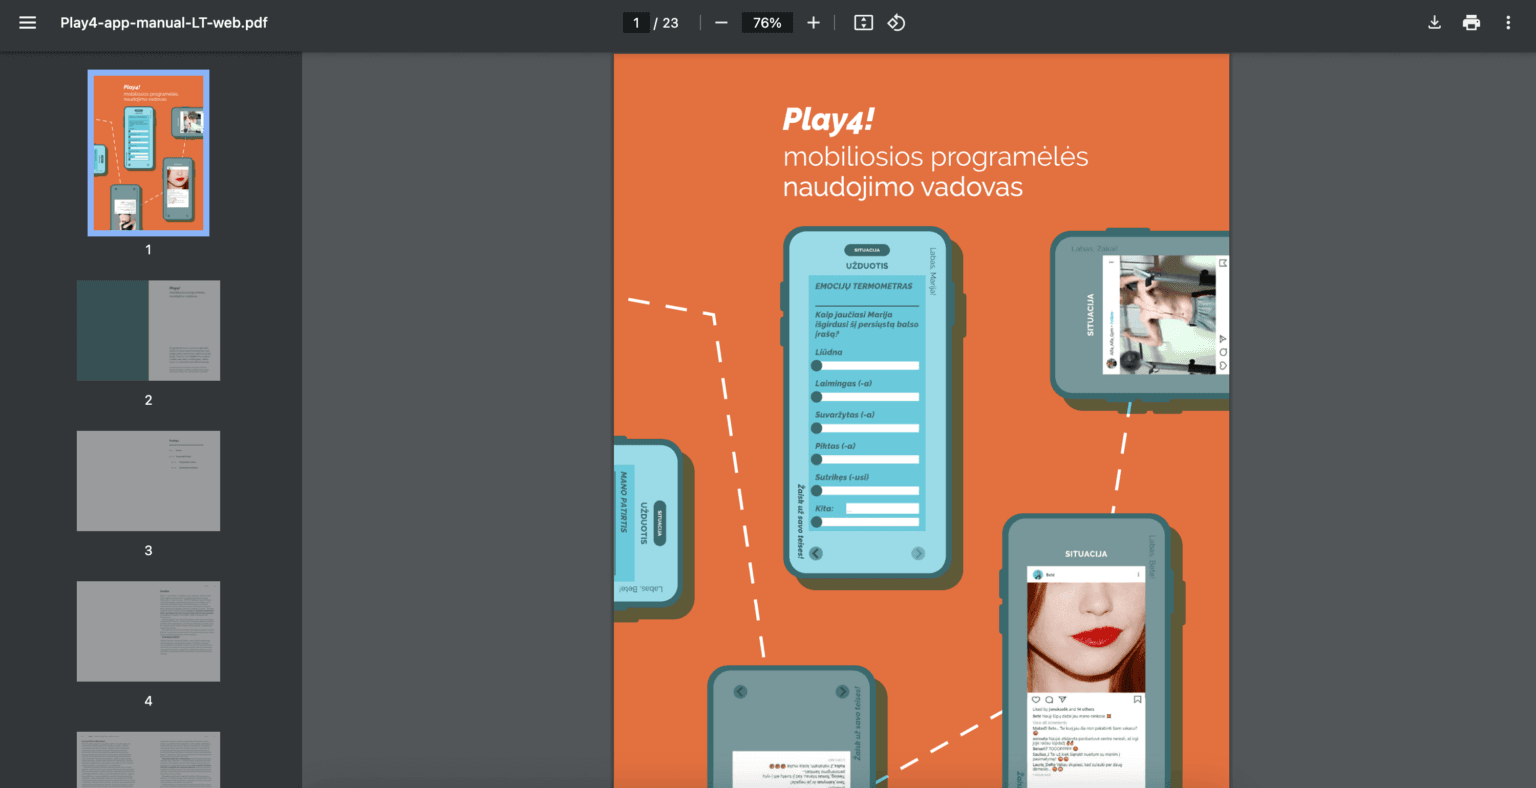Toggle the sidebar menu icon
The height and width of the screenshot is (788, 1536).
coord(27,22)
